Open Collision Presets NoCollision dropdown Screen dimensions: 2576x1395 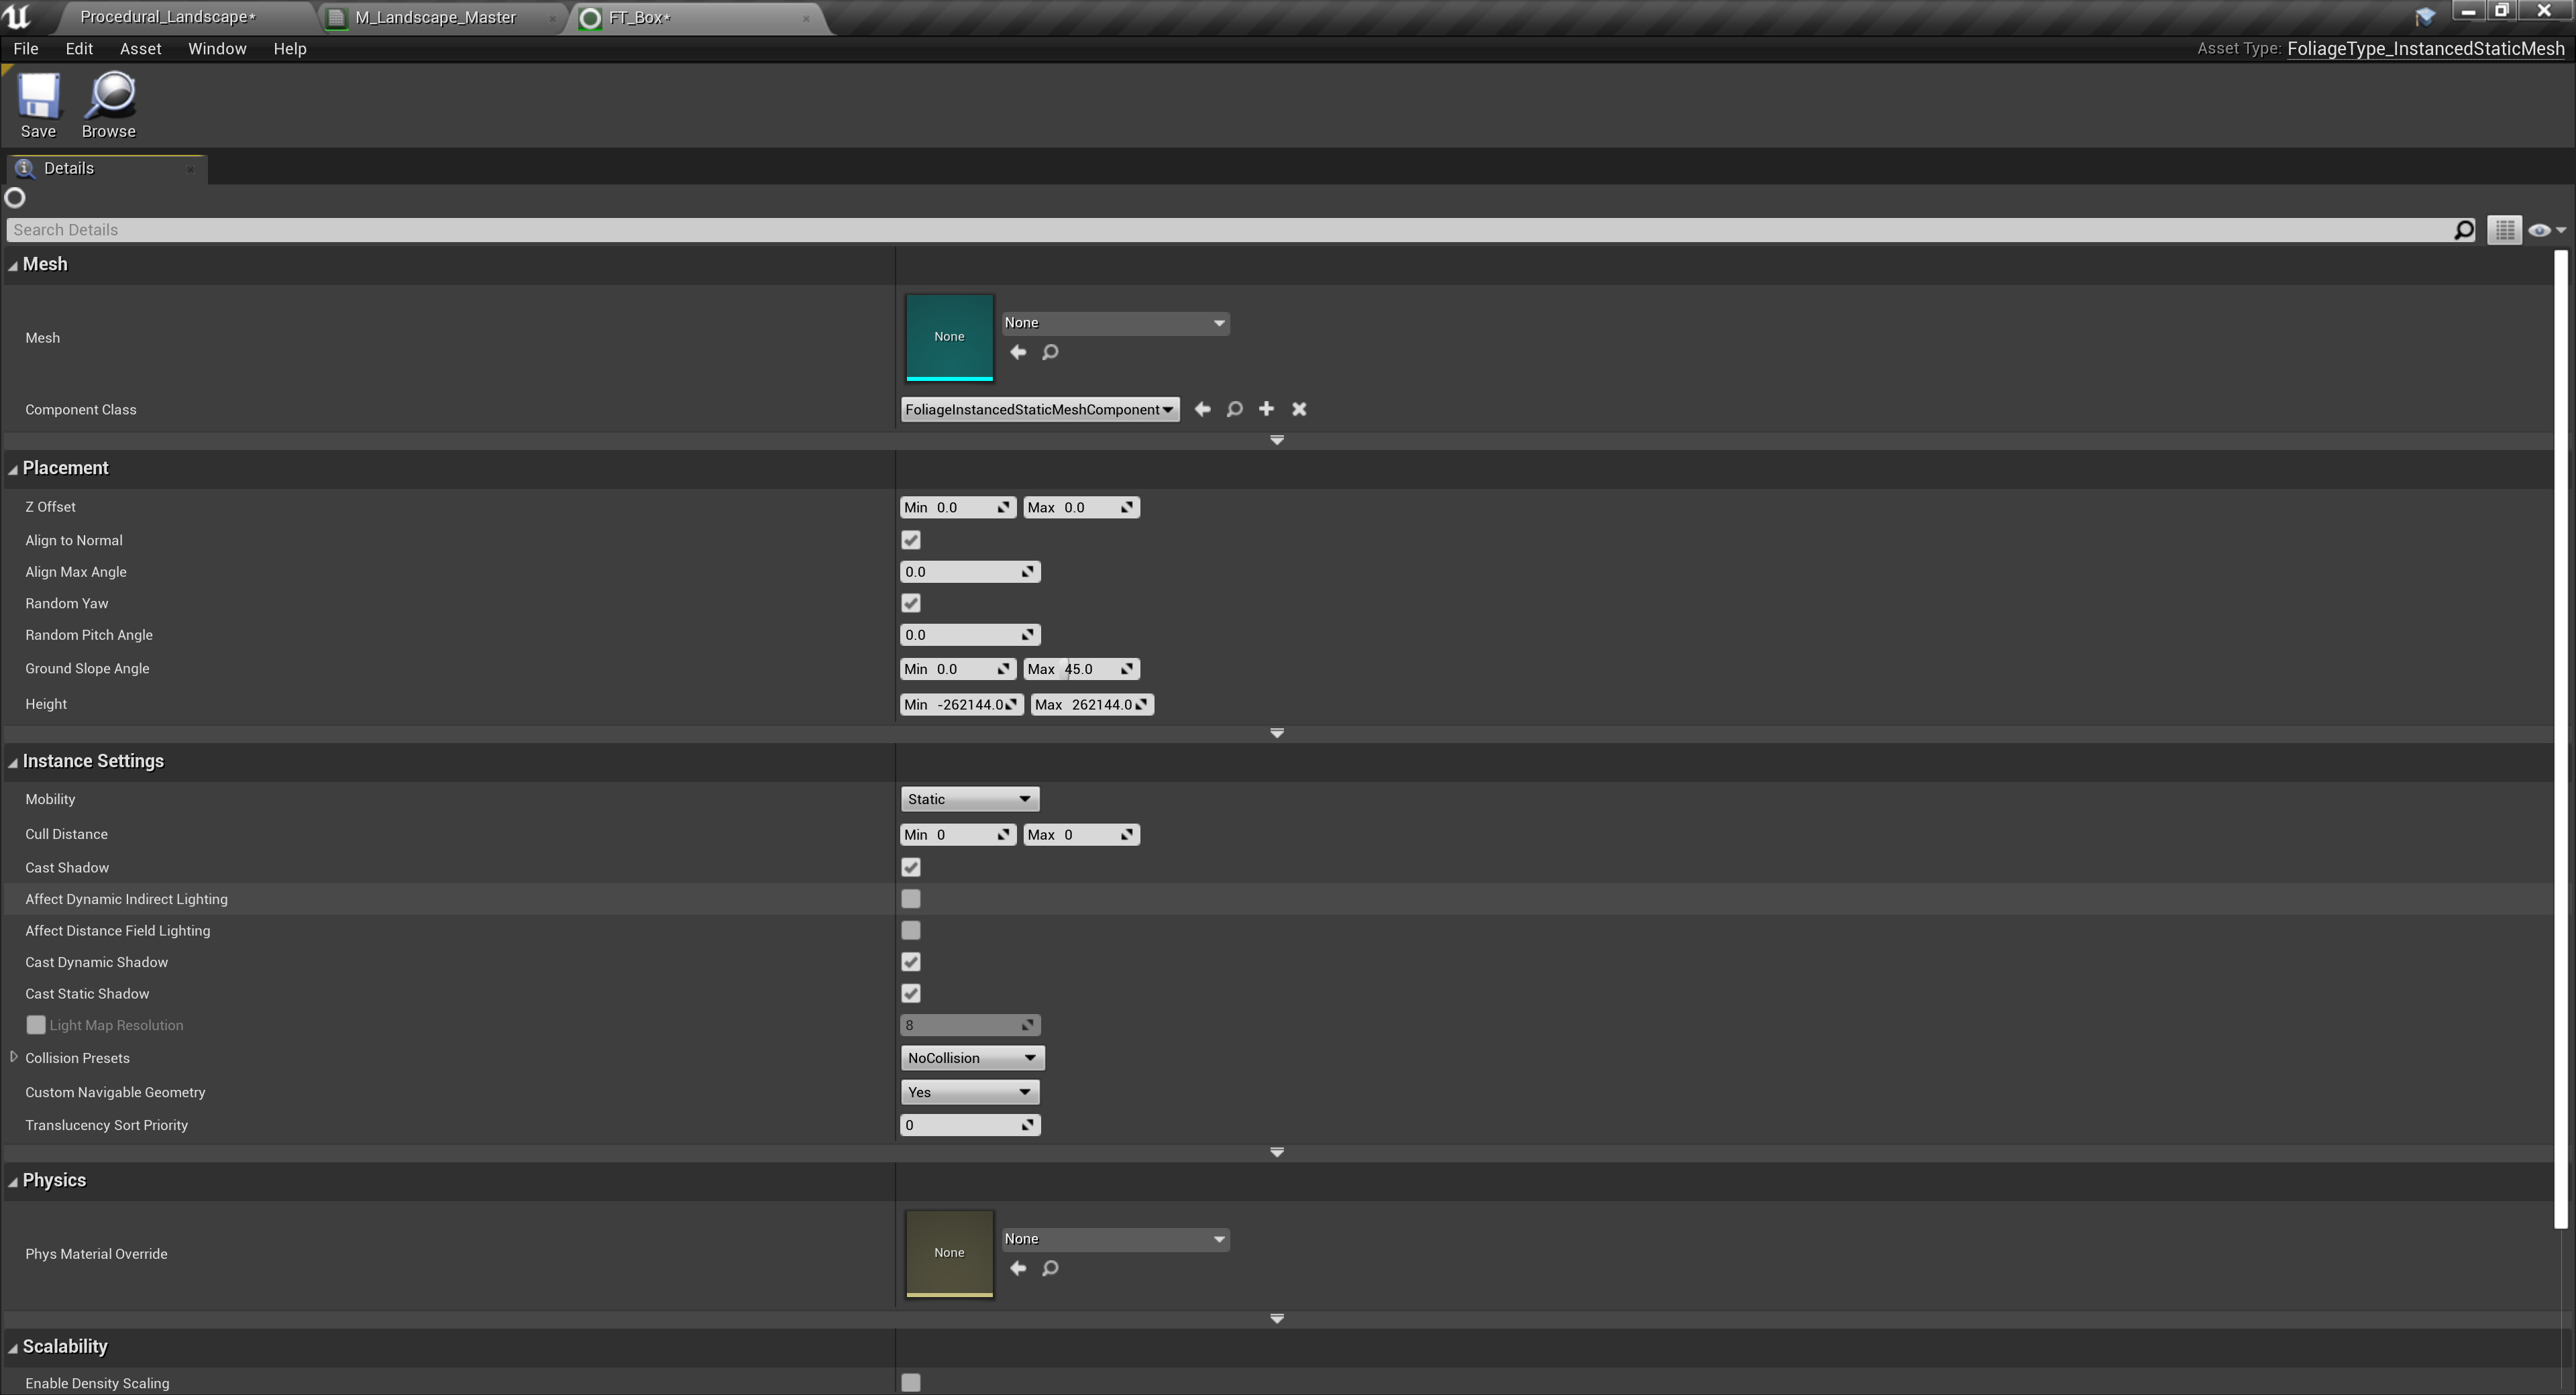pyautogui.click(x=972, y=1058)
